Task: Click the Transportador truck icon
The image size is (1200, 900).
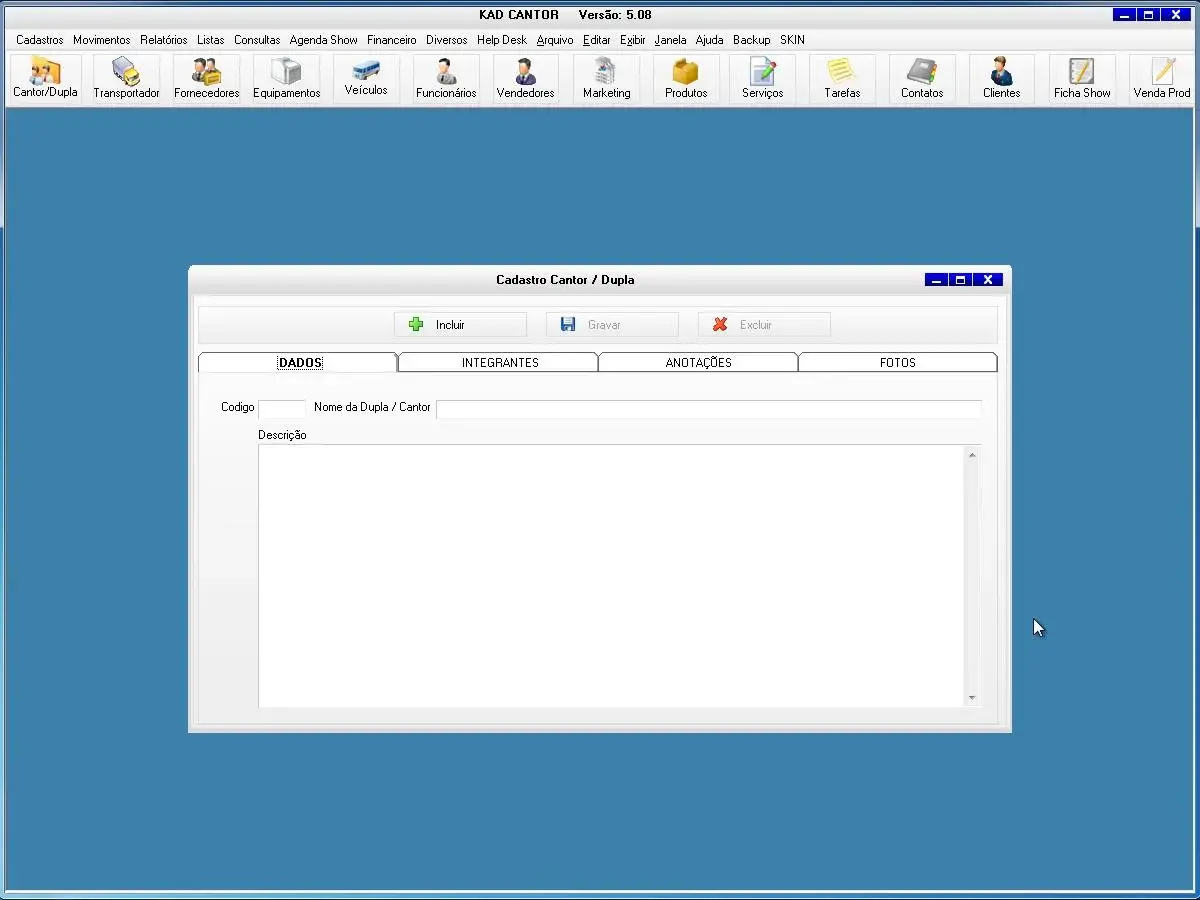Action: click(126, 78)
